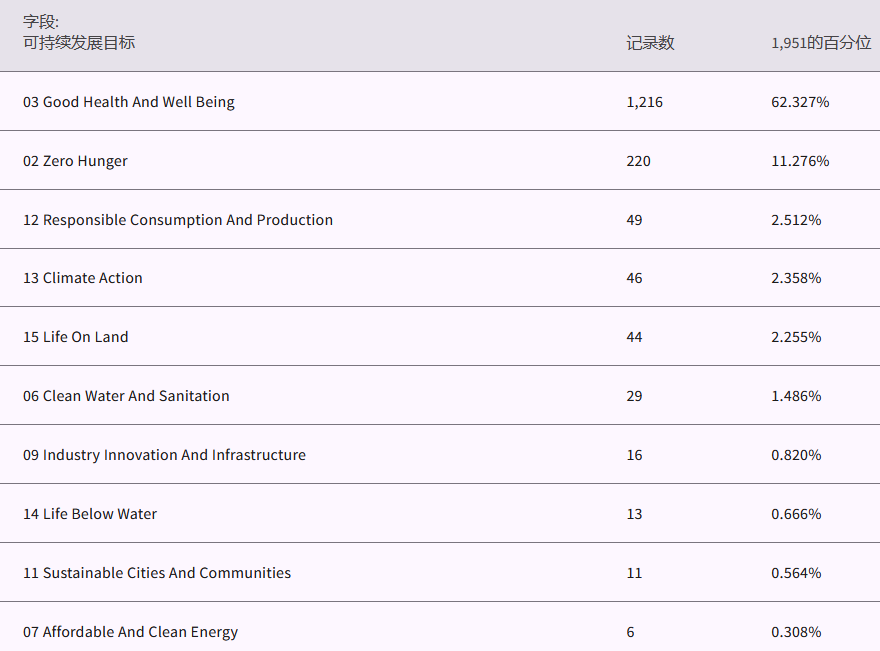Viewport: 880px width, 651px height.
Task: Click the 1.486% percentage value
Action: click(x=796, y=396)
